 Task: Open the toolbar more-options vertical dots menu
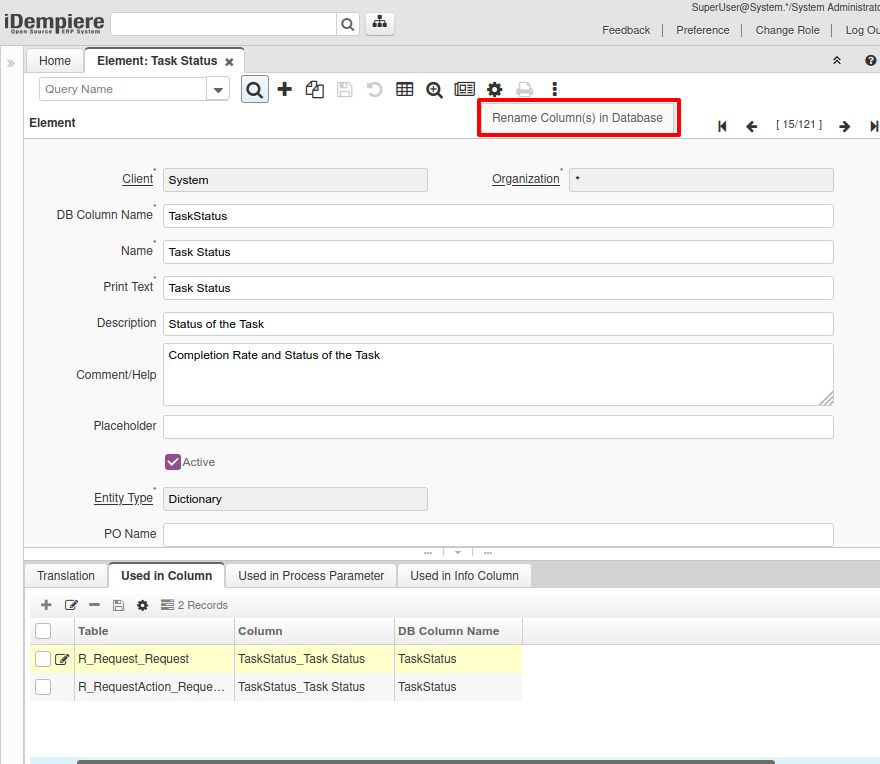coord(555,89)
